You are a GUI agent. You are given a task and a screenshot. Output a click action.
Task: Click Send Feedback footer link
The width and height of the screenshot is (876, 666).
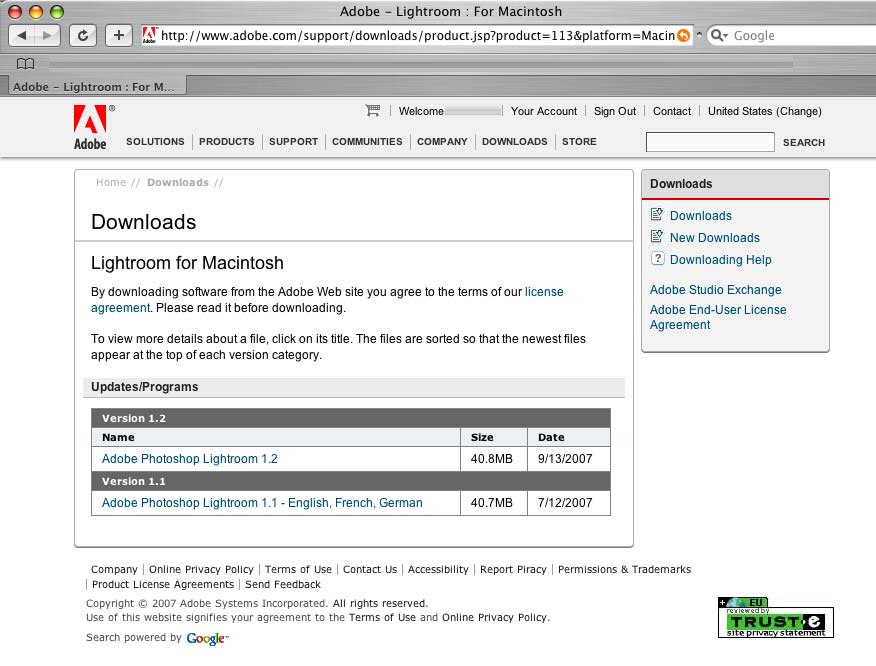pyautogui.click(x=283, y=584)
